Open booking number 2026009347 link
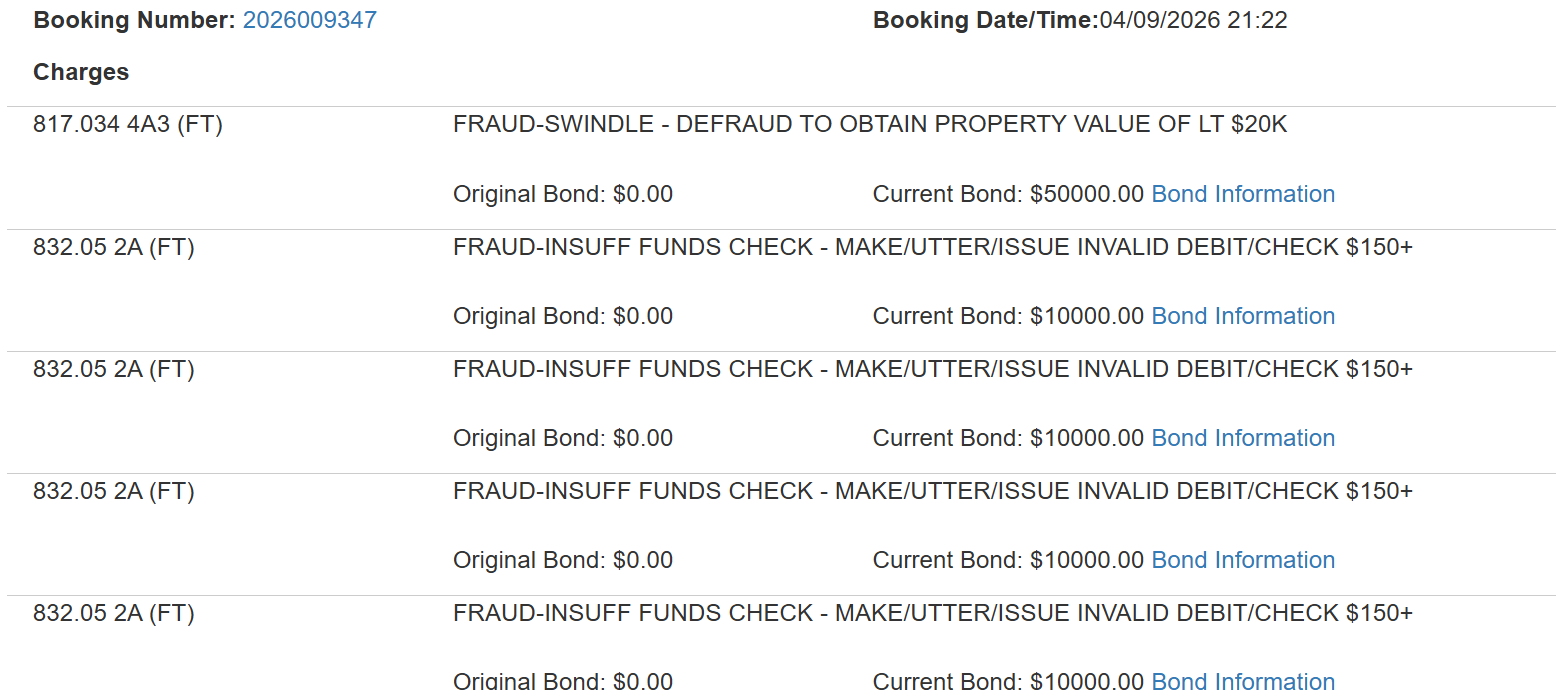The image size is (1556, 690). (x=310, y=19)
